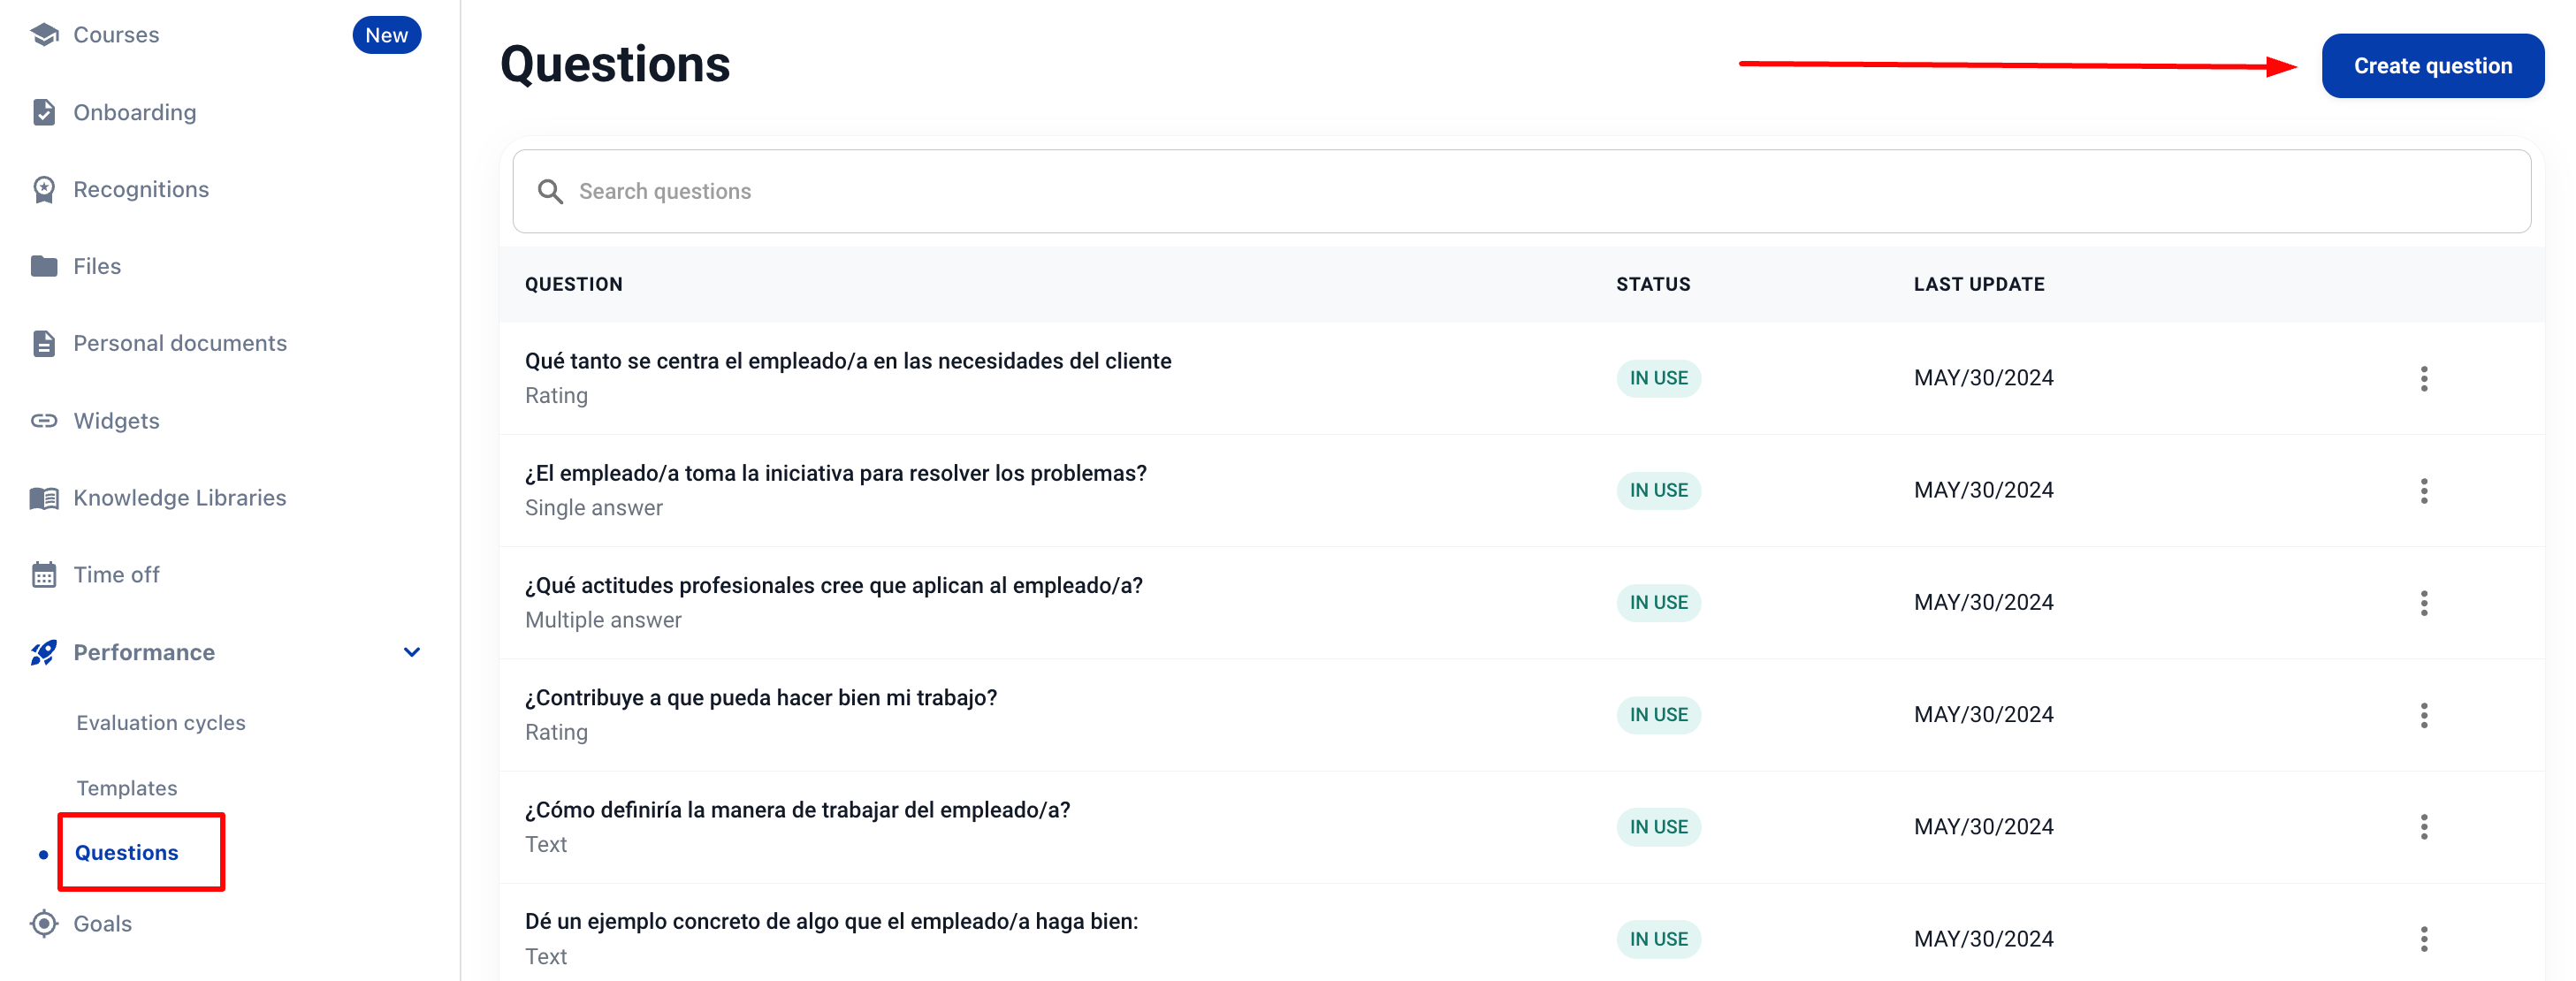The width and height of the screenshot is (2576, 981).
Task: Open three-dot menu for Single answer question
Action: (2423, 490)
